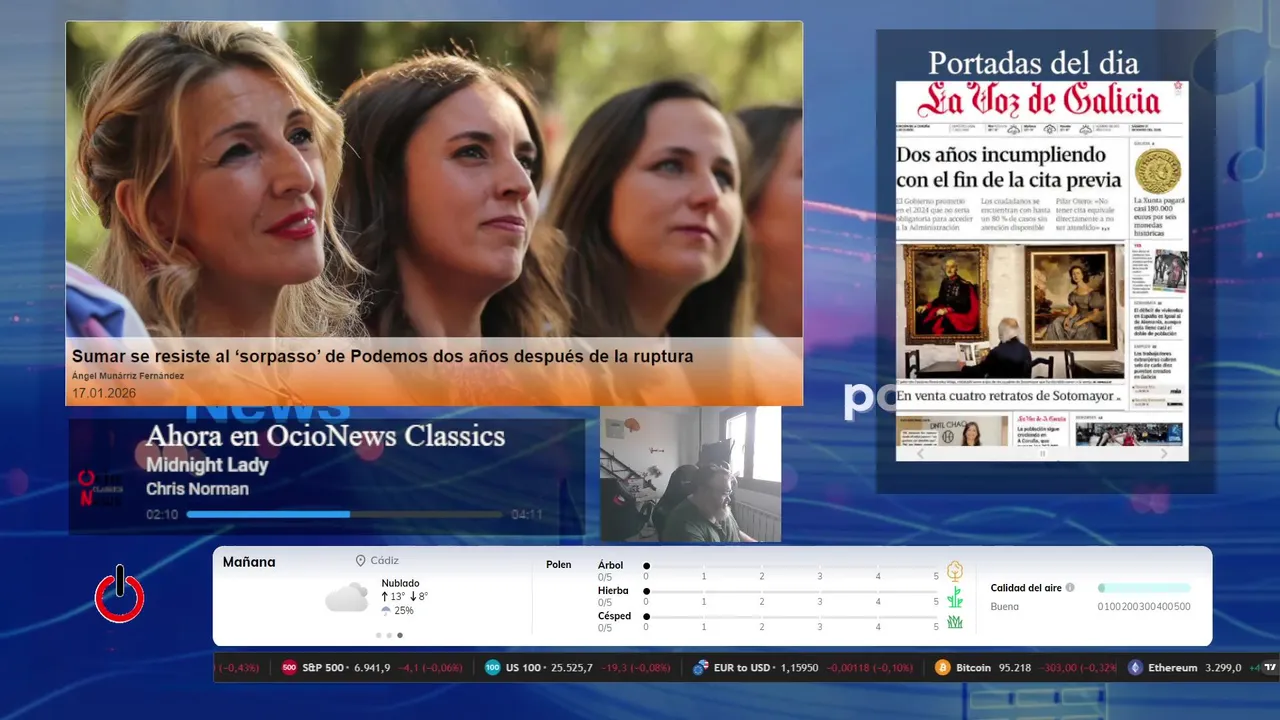Click the 'Portadas del dia' title
Viewport: 1280px width, 720px height.
(1033, 62)
